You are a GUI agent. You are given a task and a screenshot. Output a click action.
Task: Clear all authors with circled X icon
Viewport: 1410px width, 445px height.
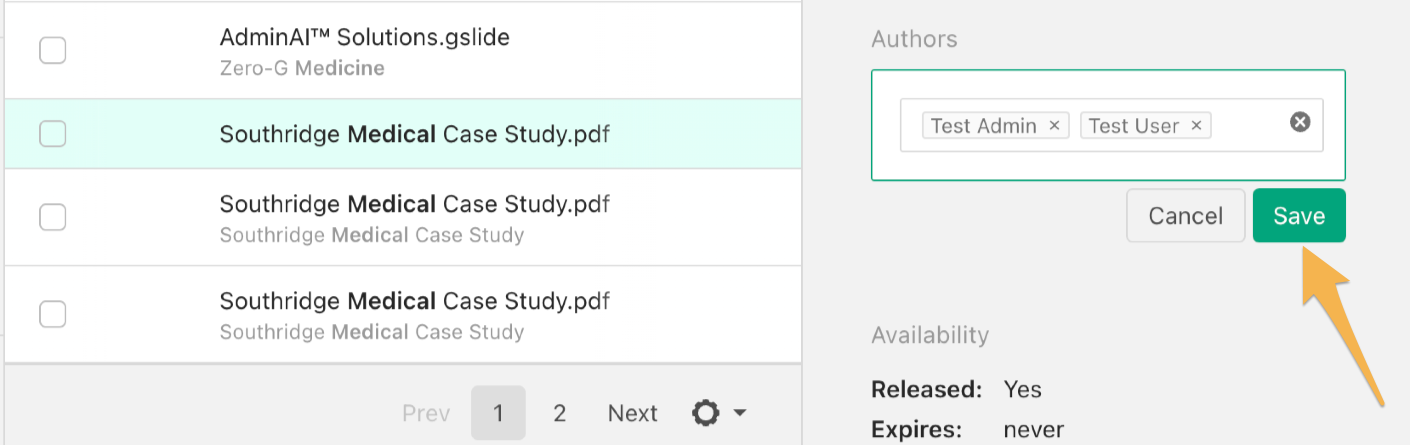pos(1299,122)
